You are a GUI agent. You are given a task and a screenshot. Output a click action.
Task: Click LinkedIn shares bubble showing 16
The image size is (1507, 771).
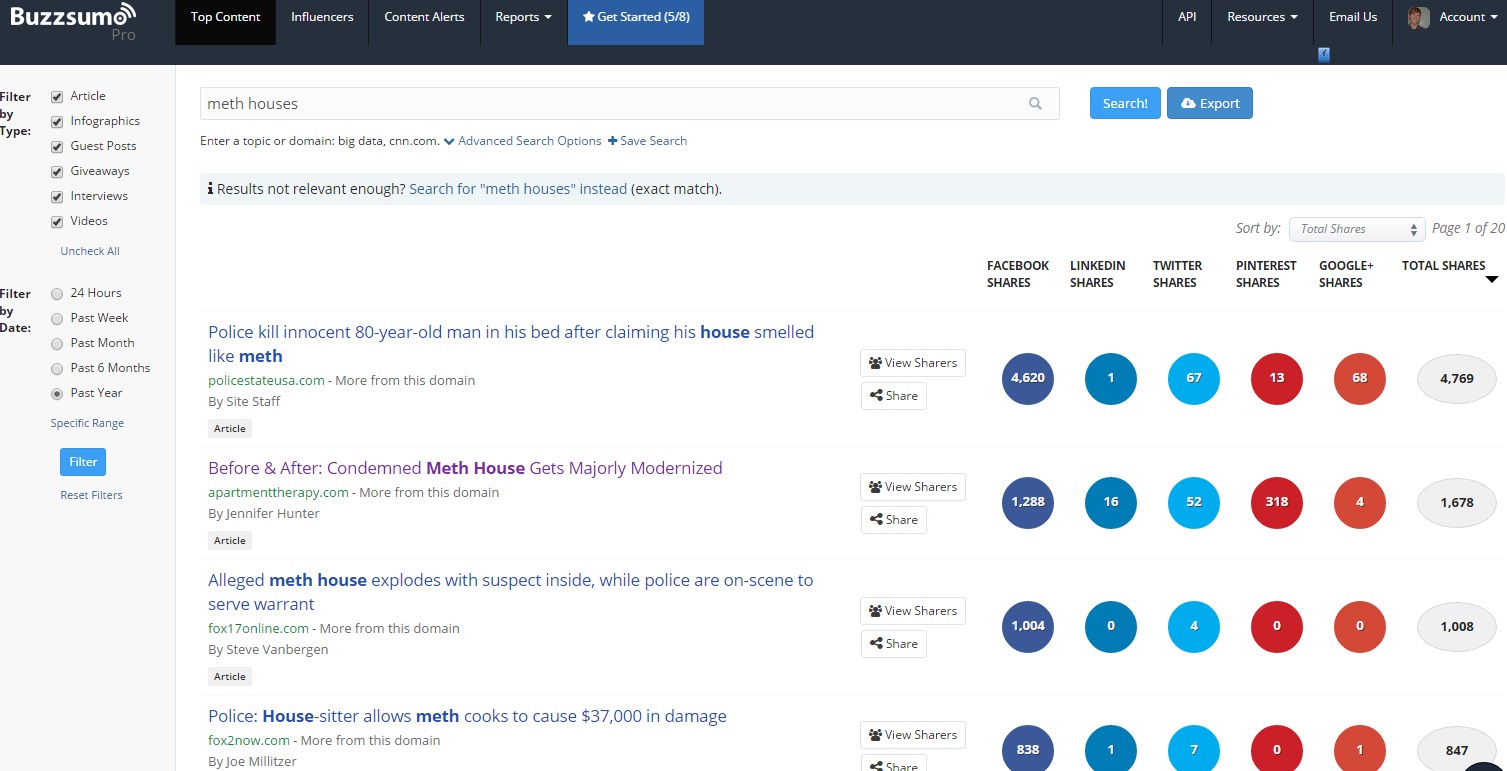coord(1111,503)
